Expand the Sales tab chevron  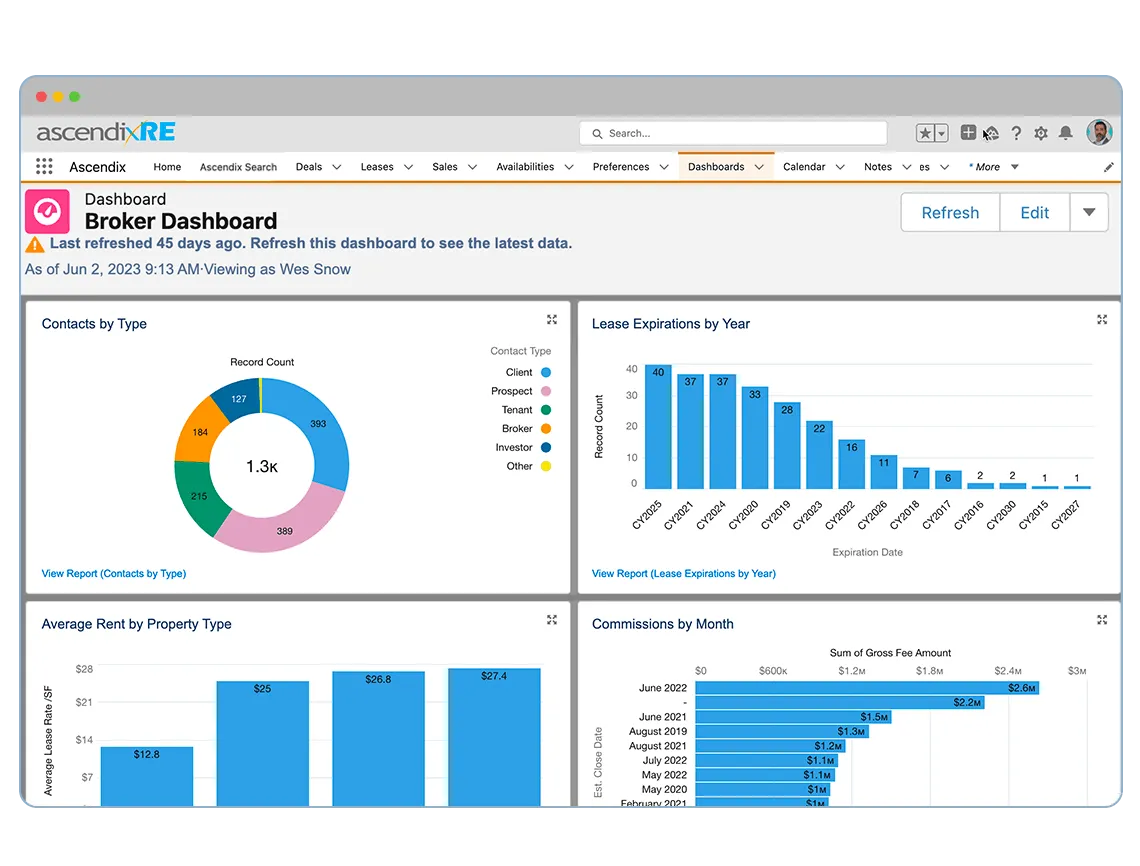(473, 167)
